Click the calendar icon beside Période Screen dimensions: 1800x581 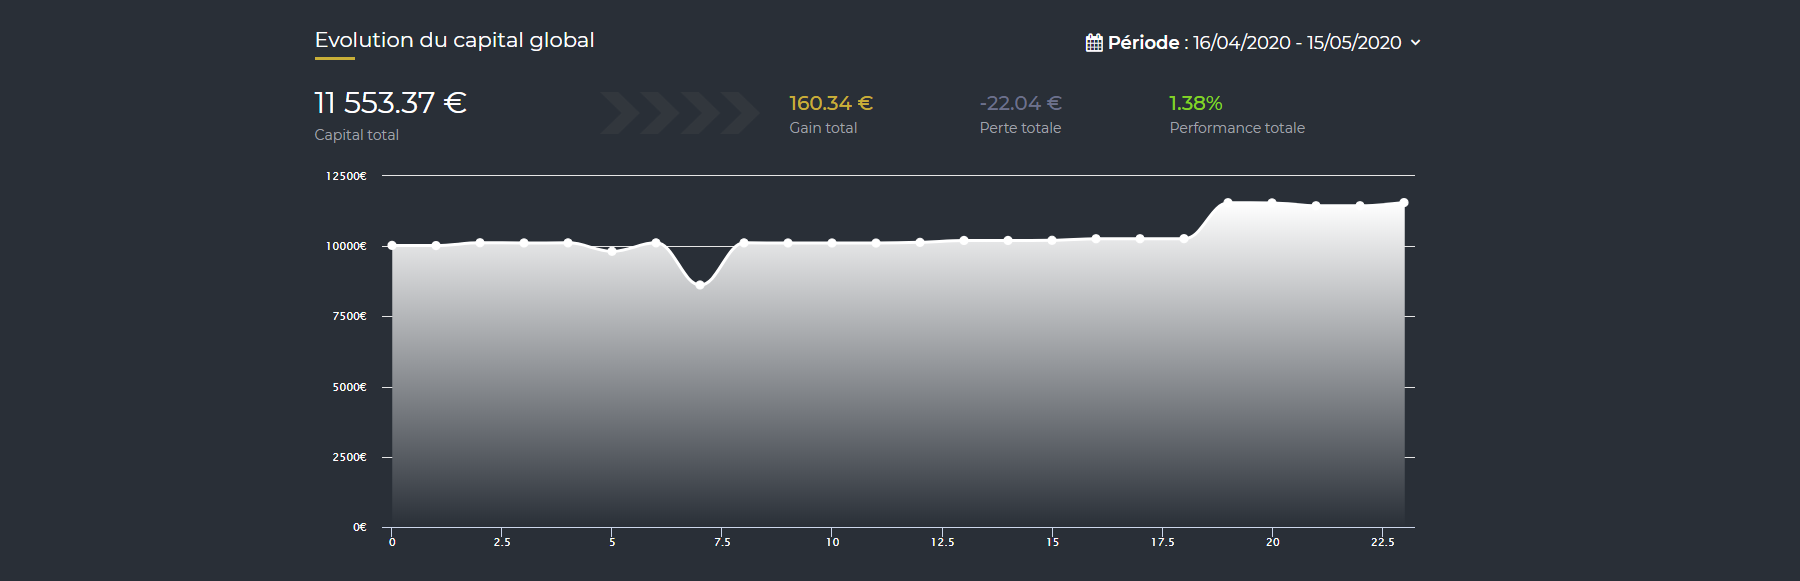coord(1094,42)
